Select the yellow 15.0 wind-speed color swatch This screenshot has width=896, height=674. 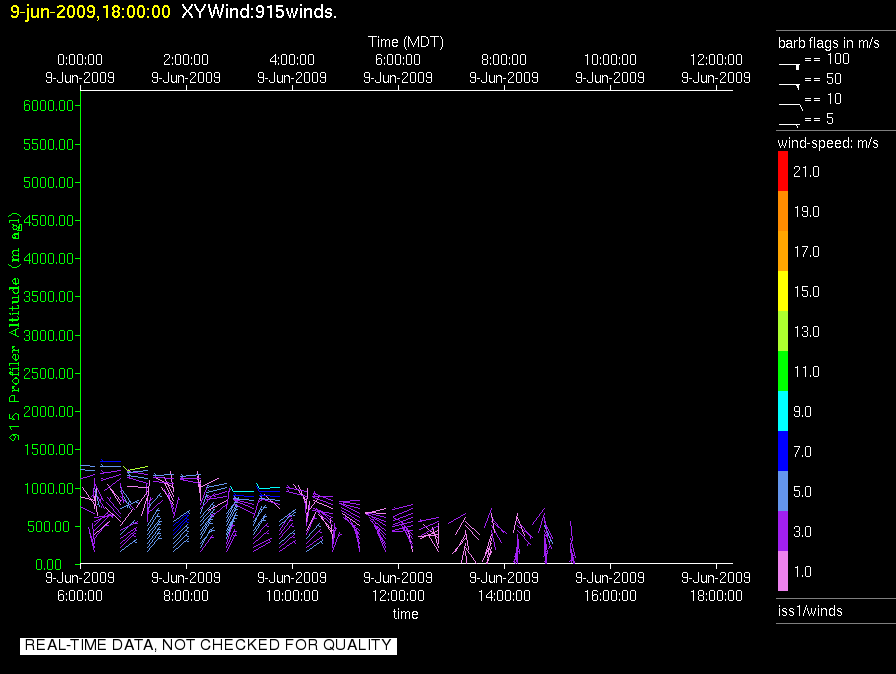tap(783, 292)
